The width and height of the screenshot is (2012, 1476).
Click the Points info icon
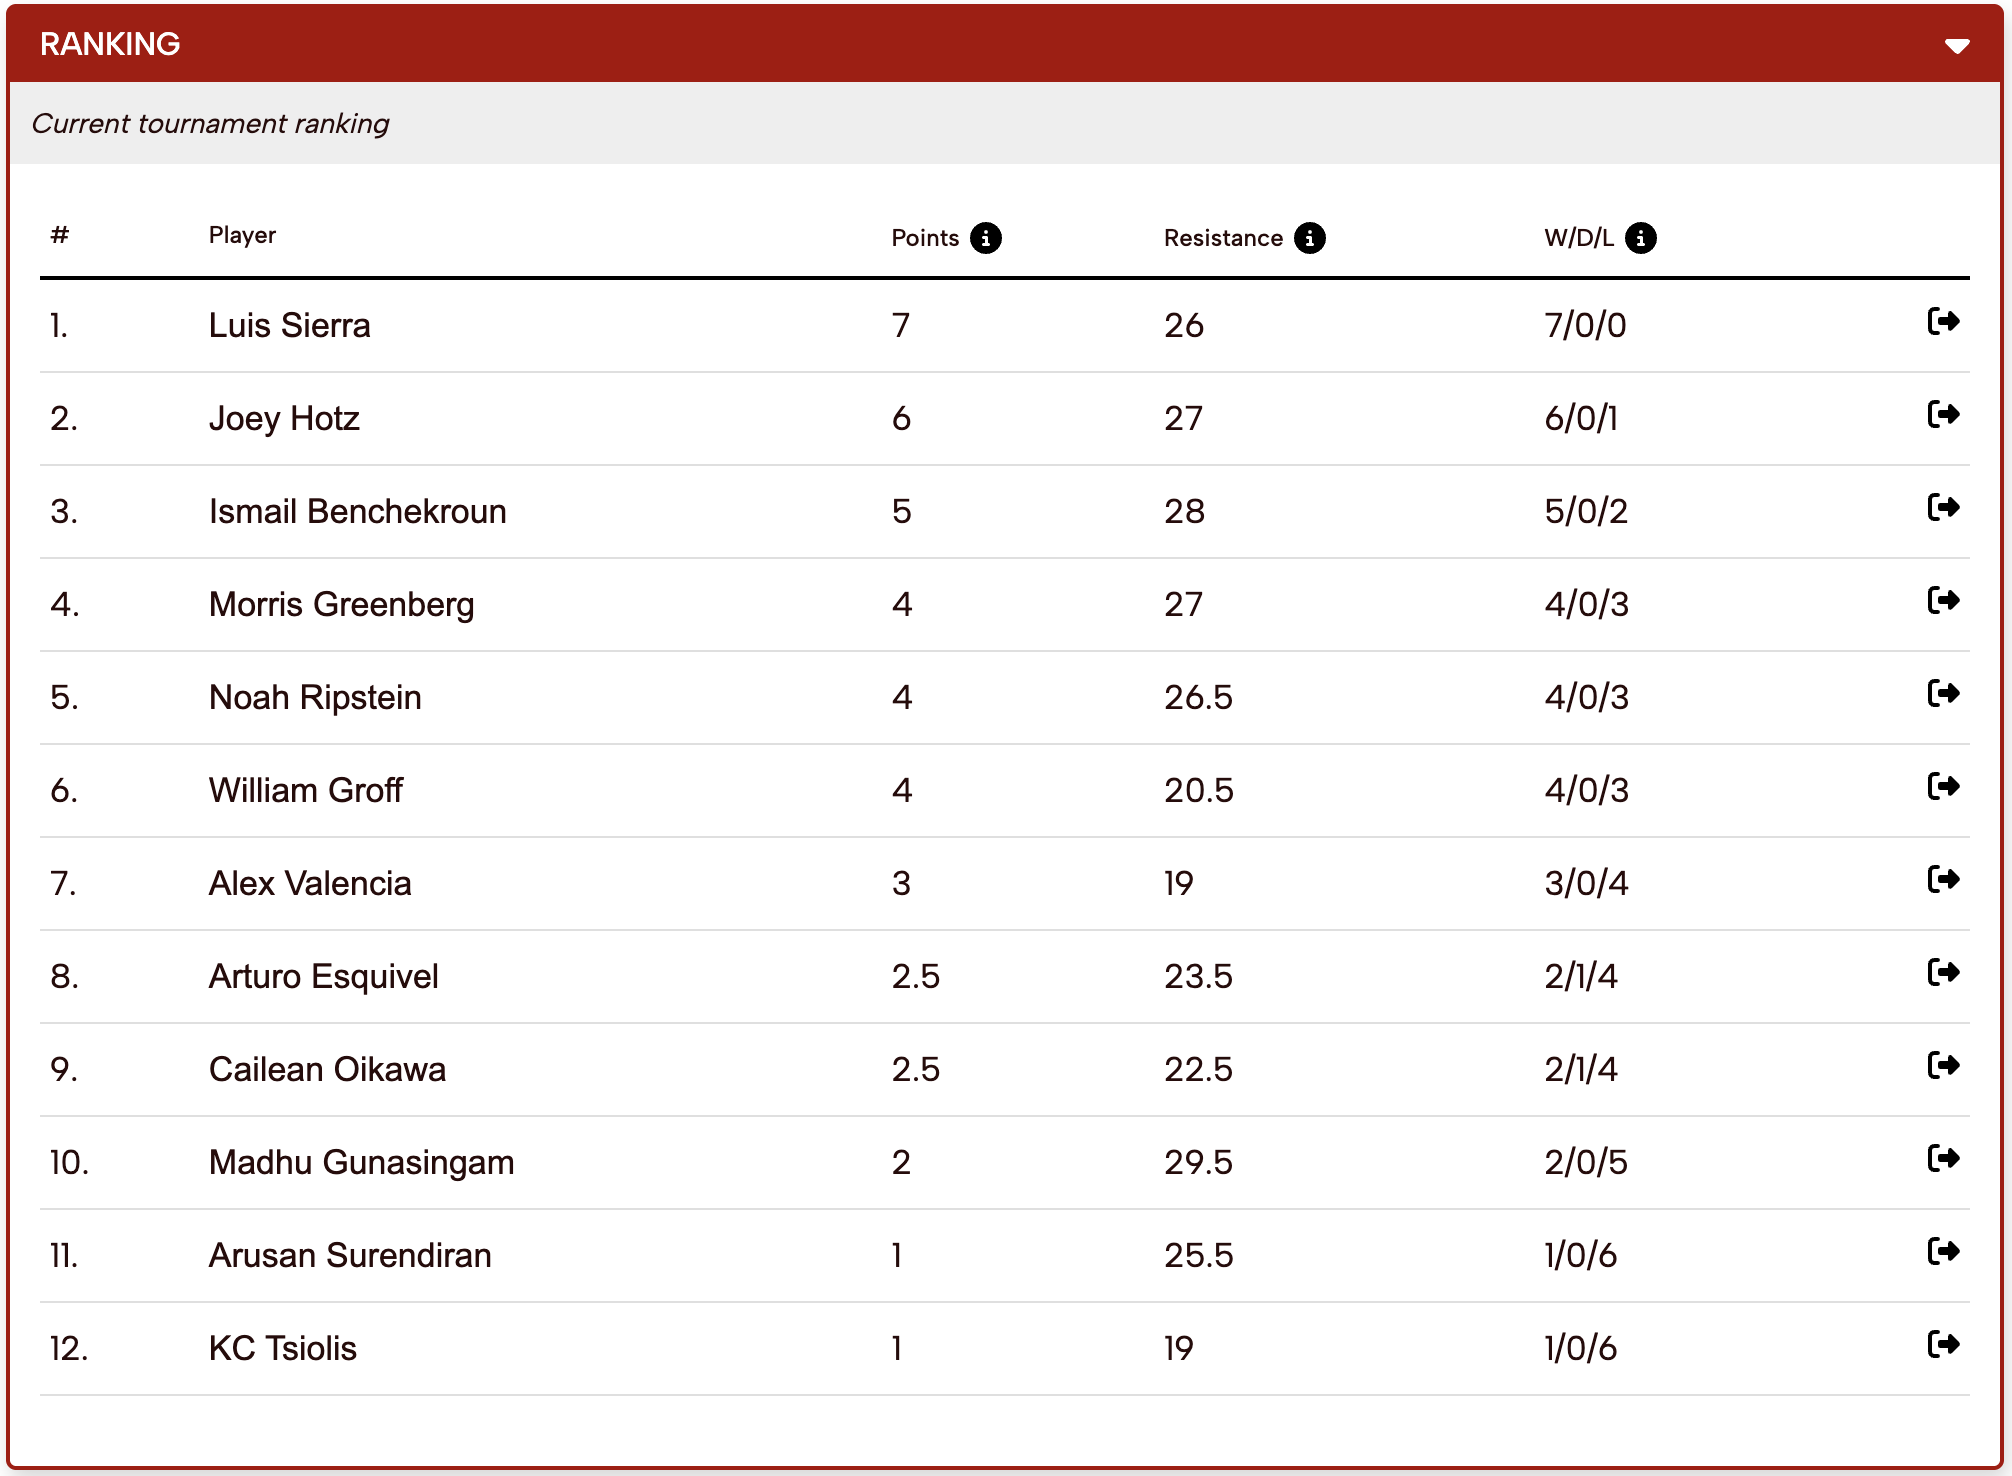pyautogui.click(x=985, y=238)
